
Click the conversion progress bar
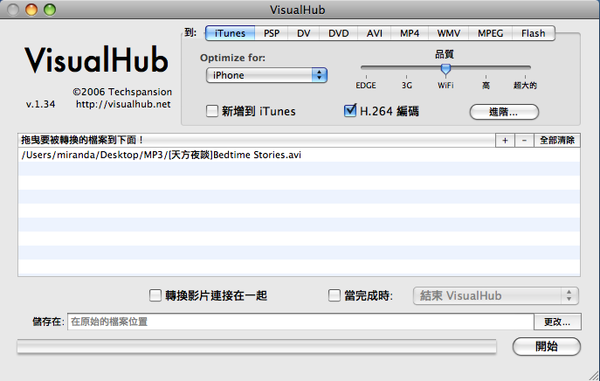tap(257, 347)
